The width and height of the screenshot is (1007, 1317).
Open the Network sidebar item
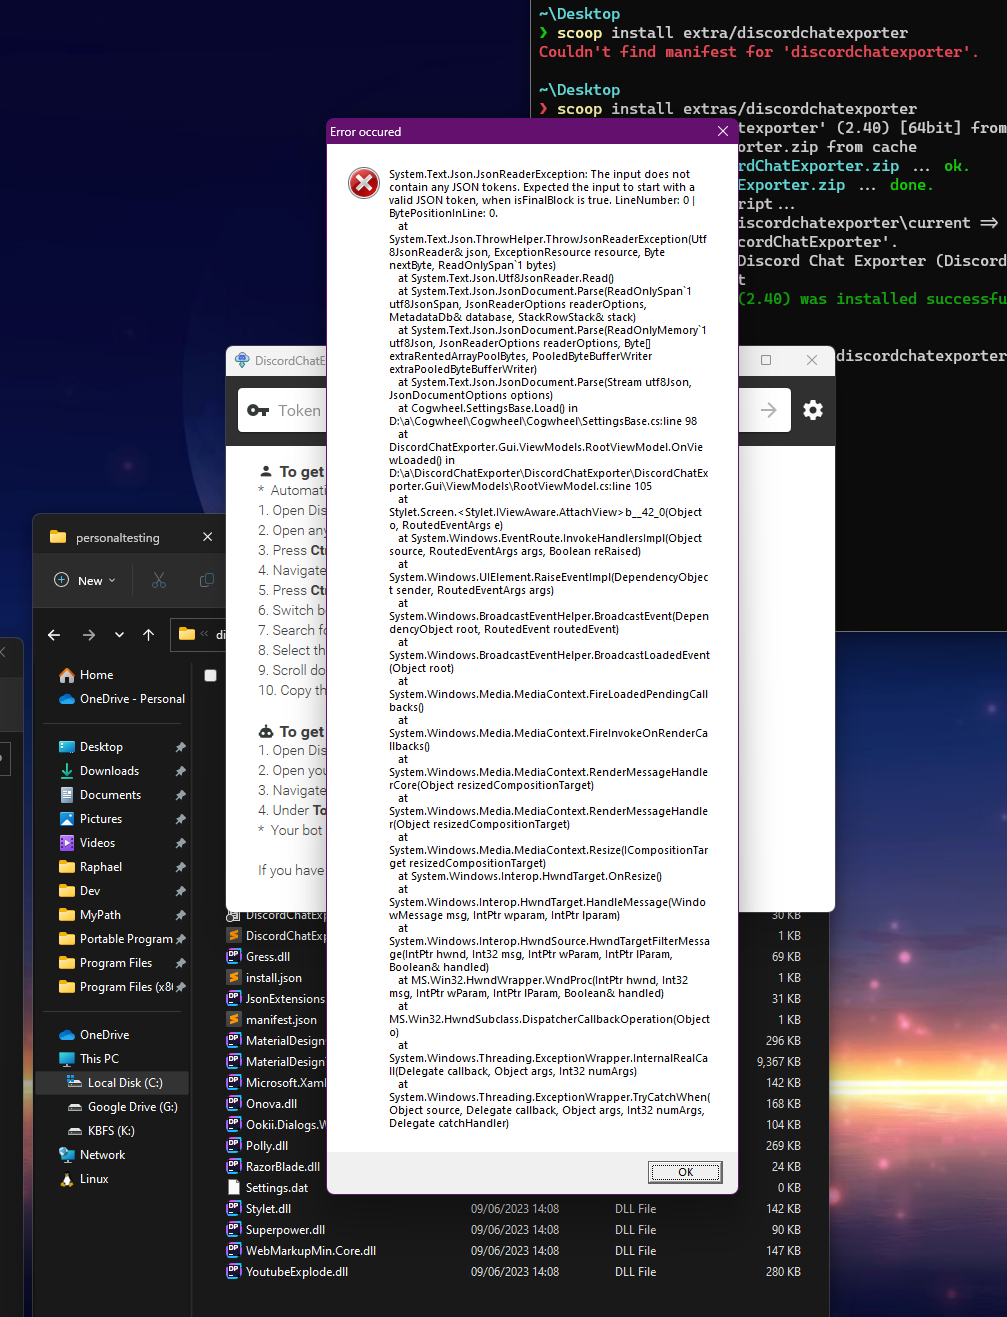coord(99,1154)
